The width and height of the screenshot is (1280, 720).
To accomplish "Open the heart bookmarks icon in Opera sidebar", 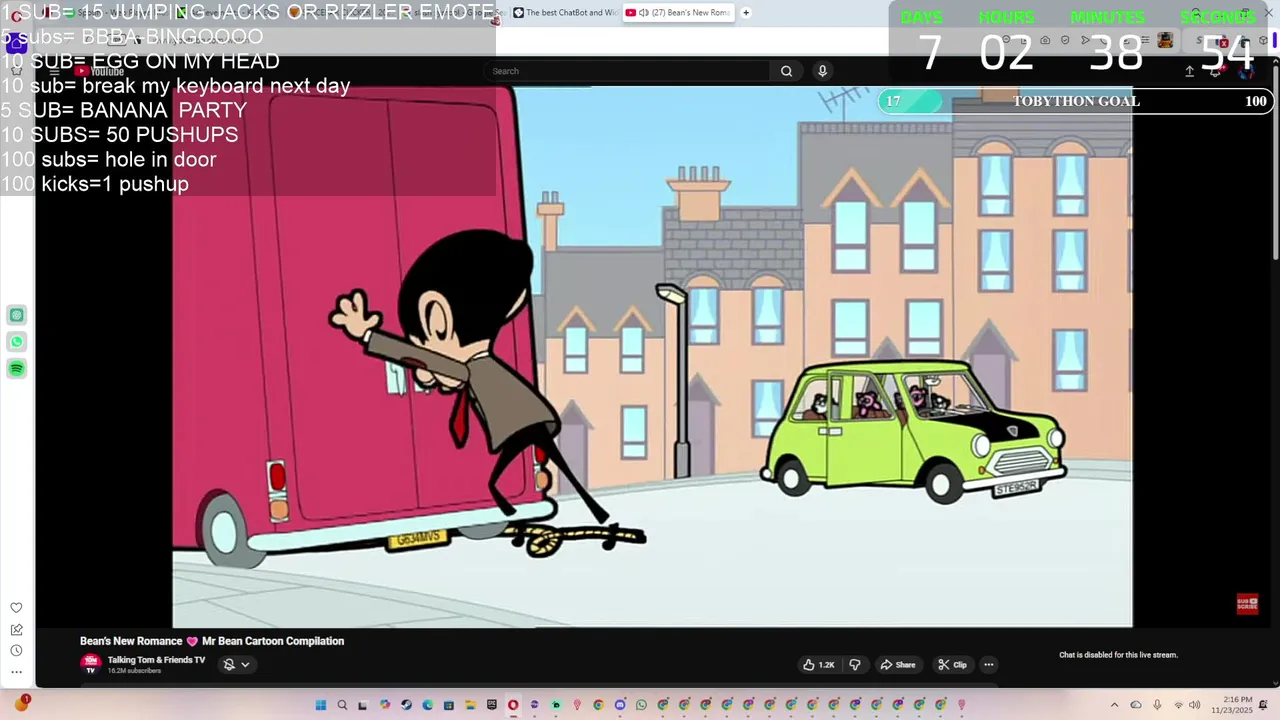I will [16, 608].
